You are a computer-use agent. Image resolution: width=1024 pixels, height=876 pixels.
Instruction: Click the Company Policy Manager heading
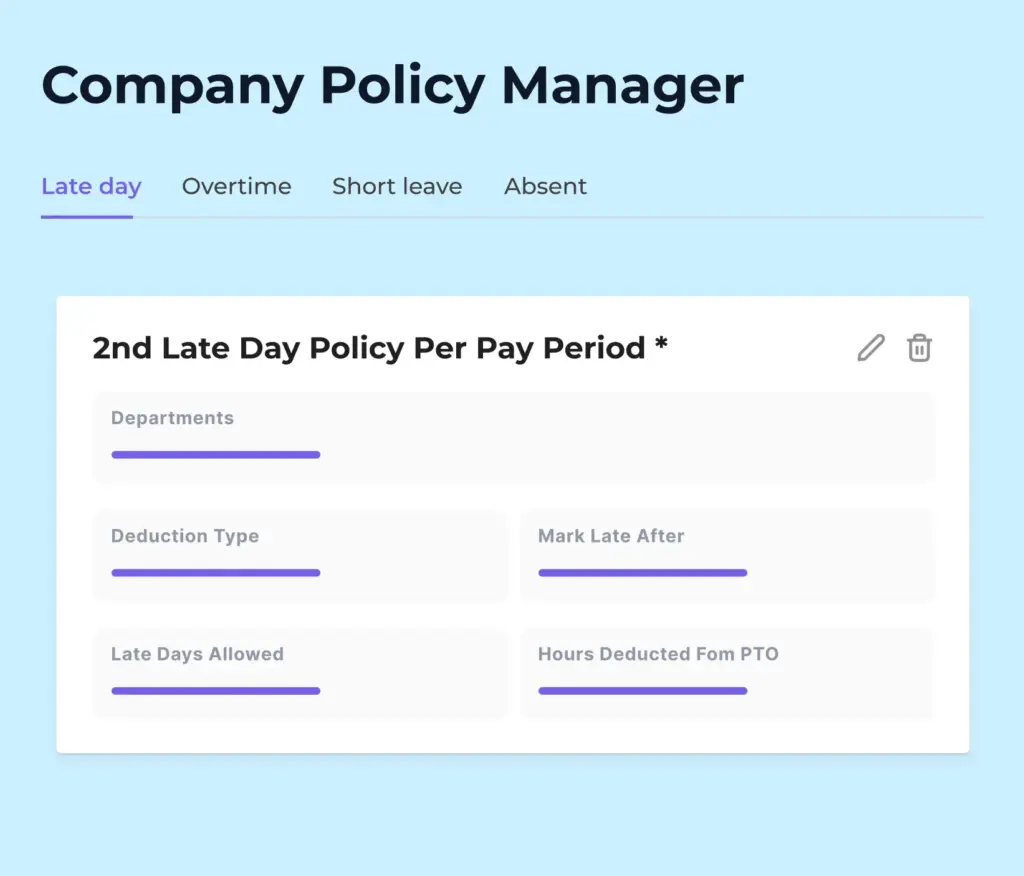[x=392, y=86]
